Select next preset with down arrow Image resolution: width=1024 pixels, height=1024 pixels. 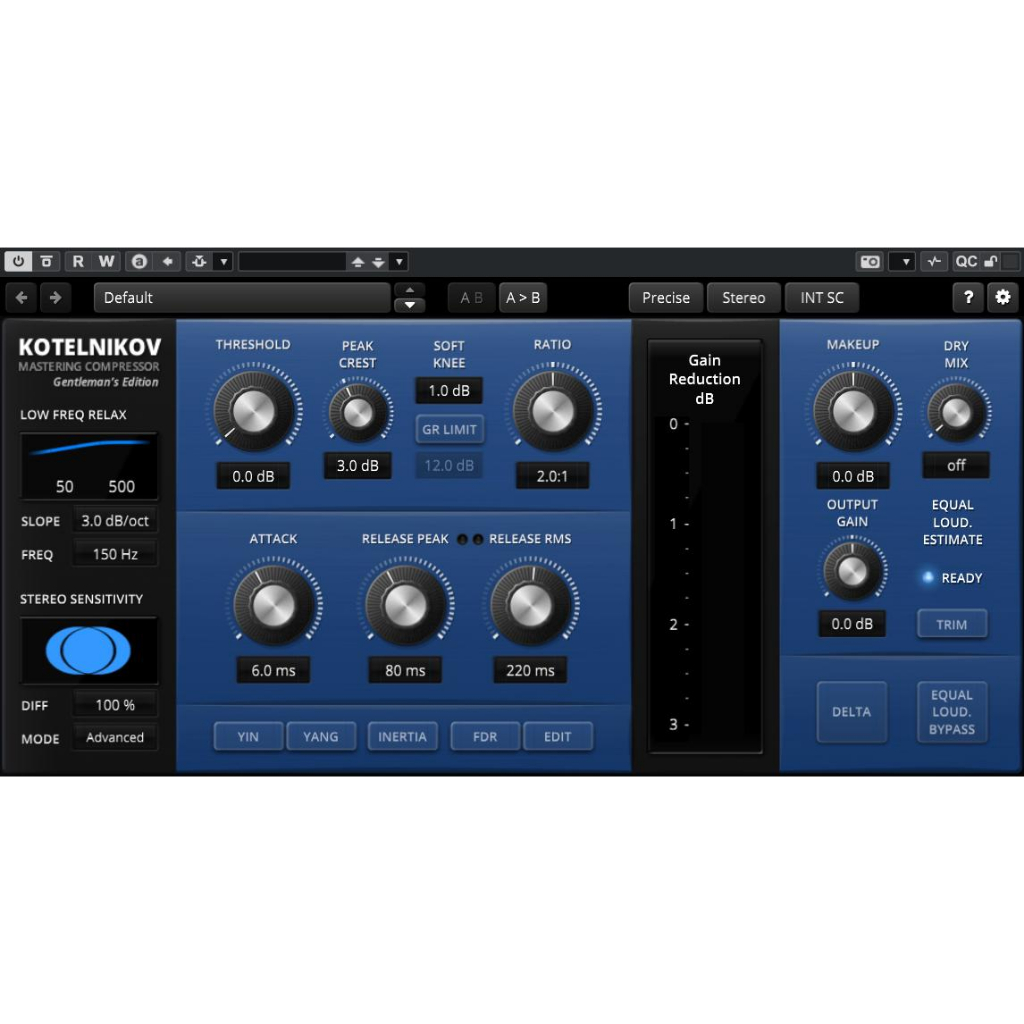409,305
